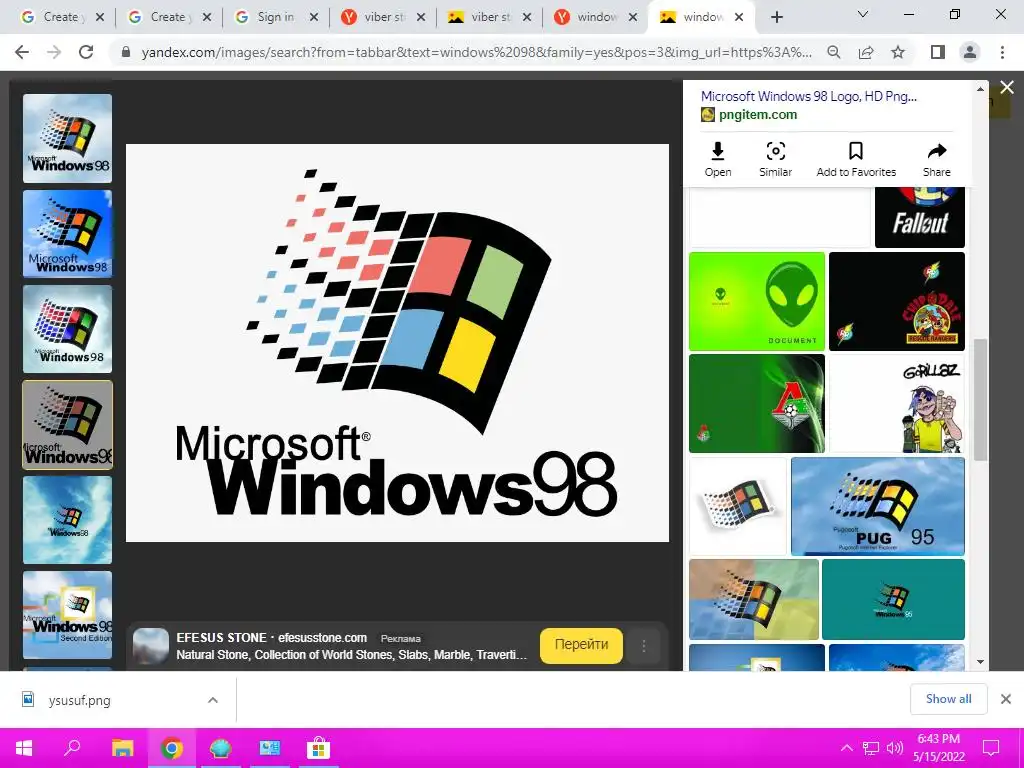Select small-logo cloud sky thumbnail

67,520
